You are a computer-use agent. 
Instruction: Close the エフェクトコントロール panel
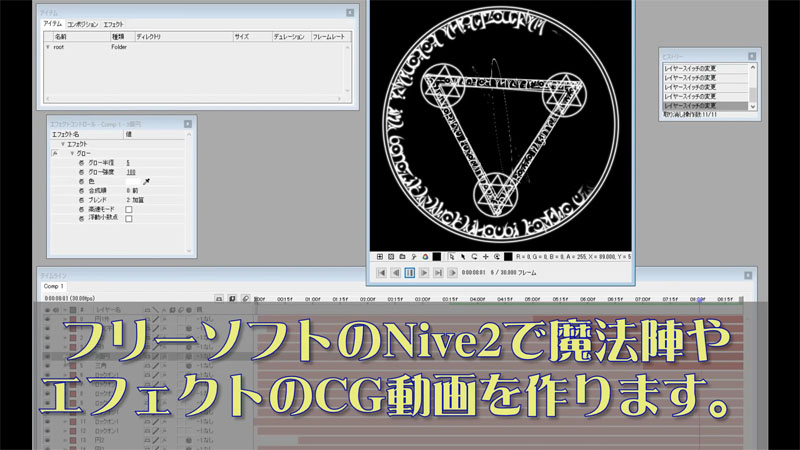click(188, 124)
